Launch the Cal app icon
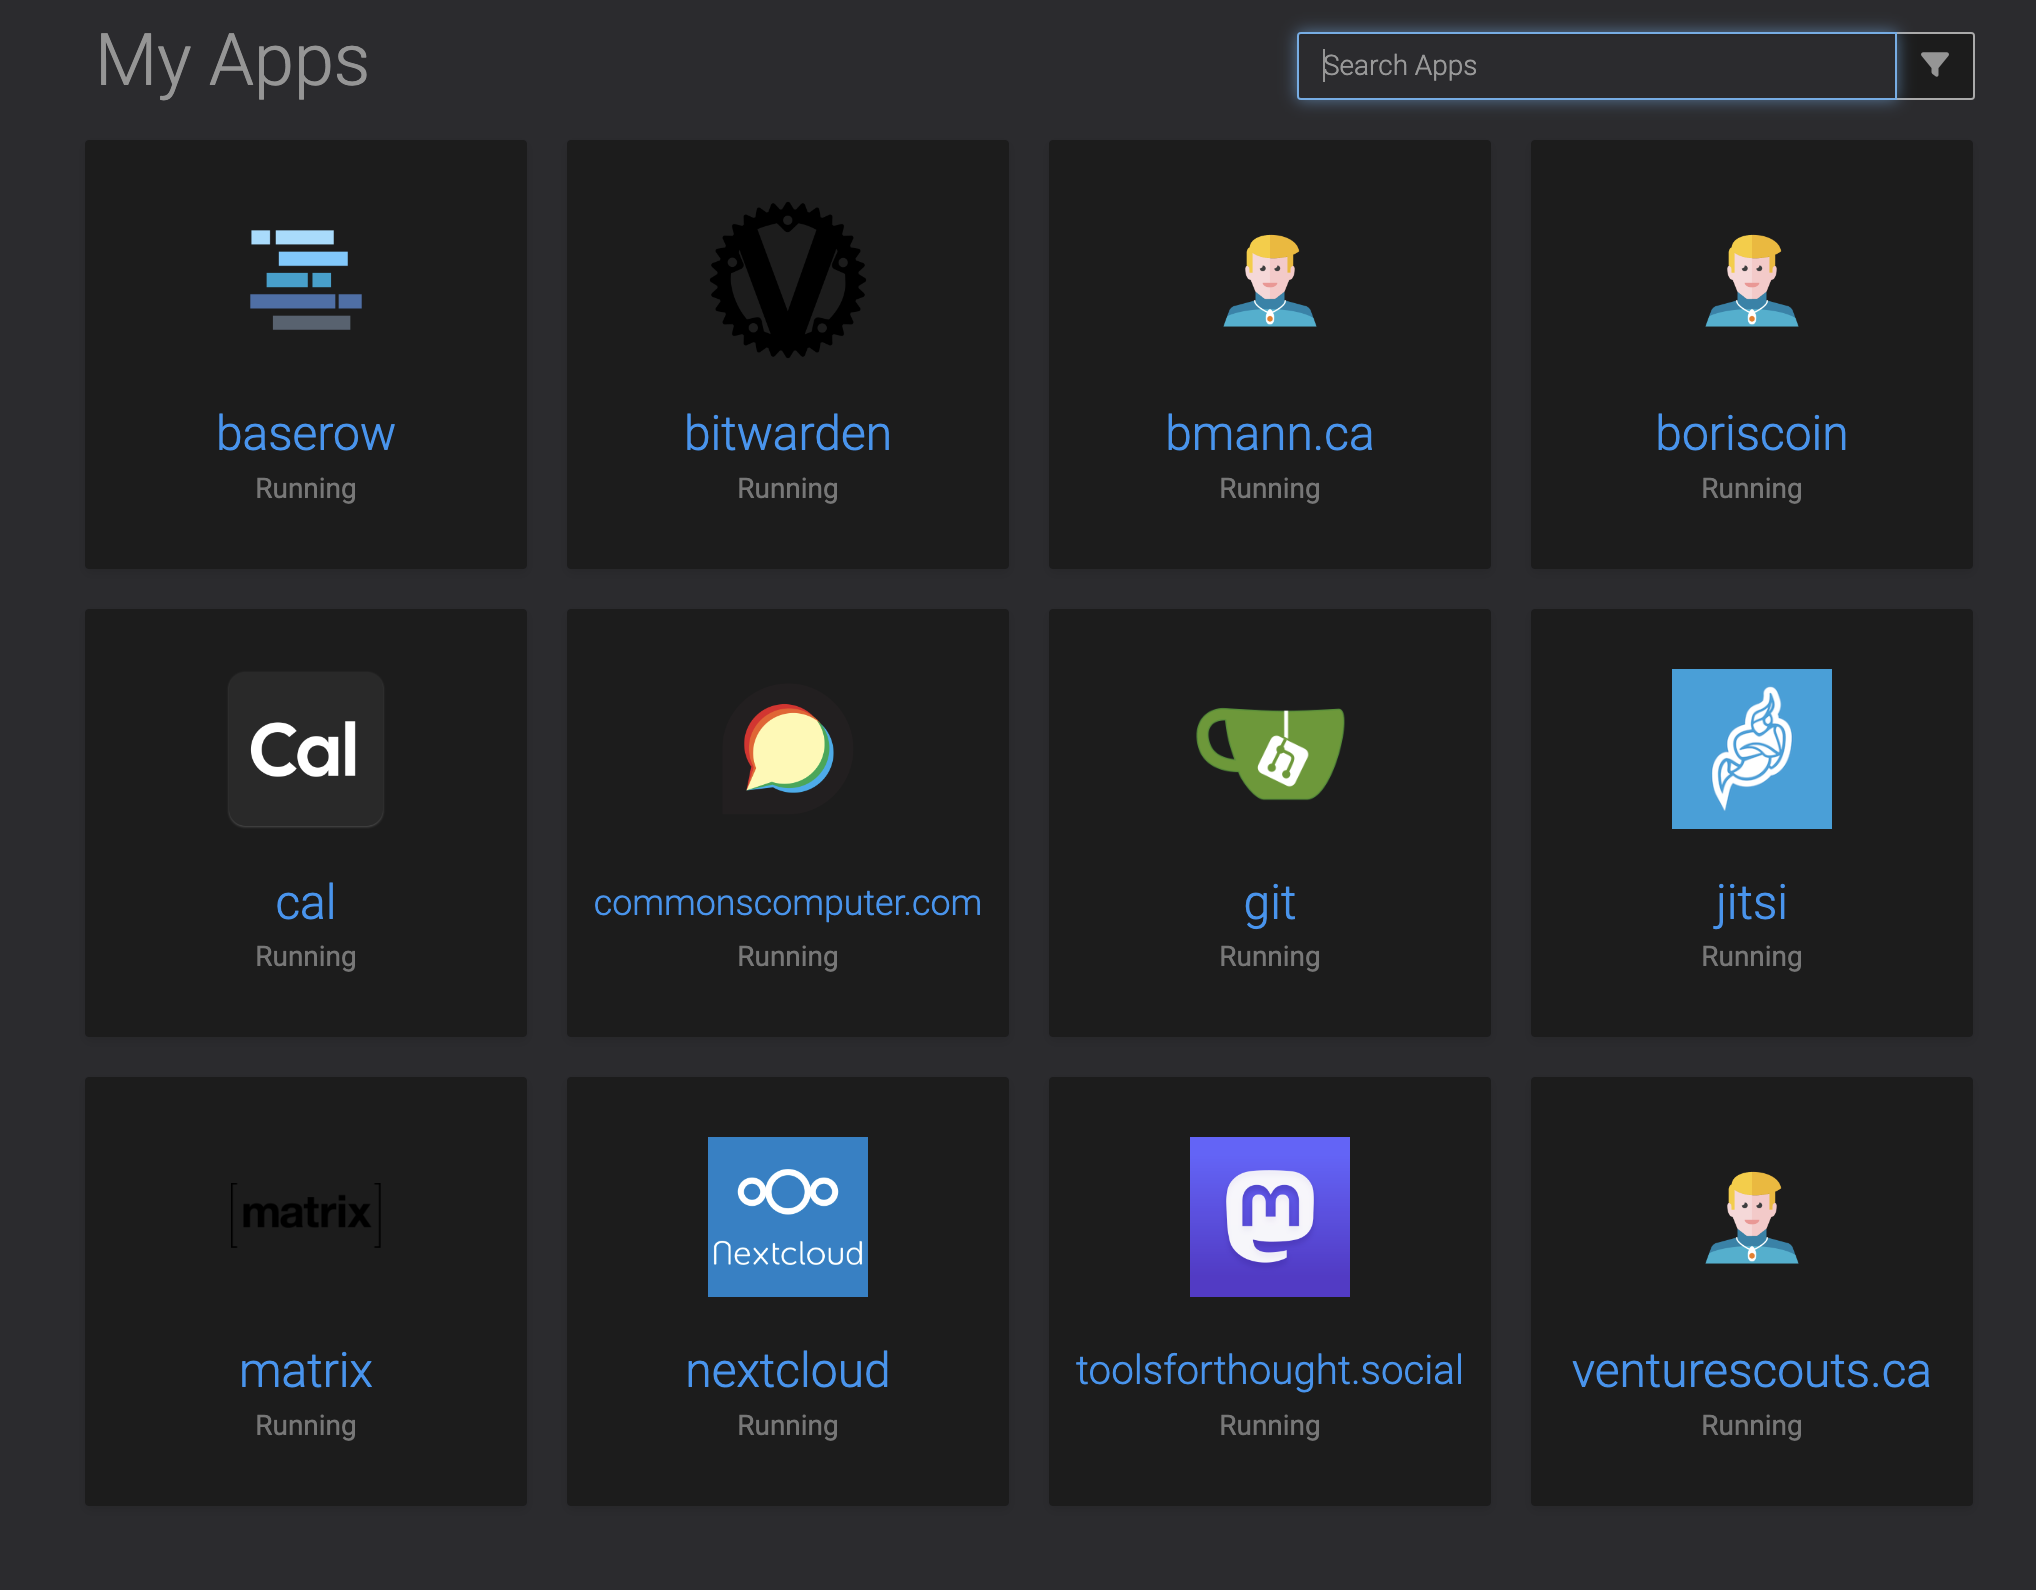This screenshot has height=1590, width=2036. point(306,749)
